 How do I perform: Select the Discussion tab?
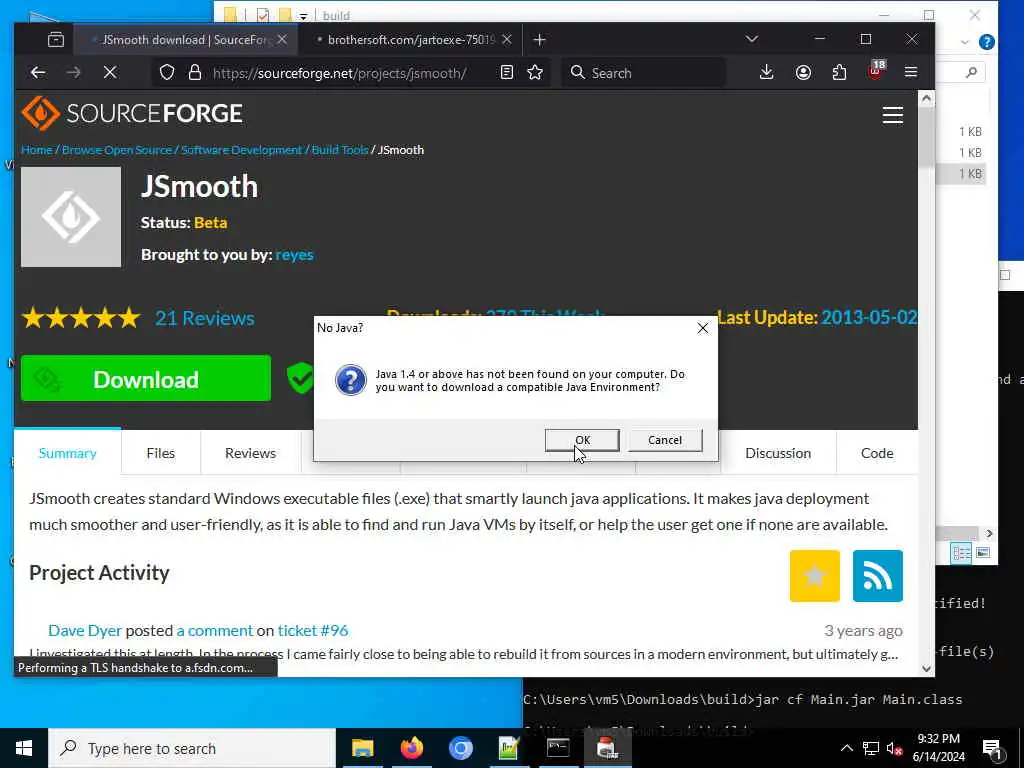(x=778, y=453)
